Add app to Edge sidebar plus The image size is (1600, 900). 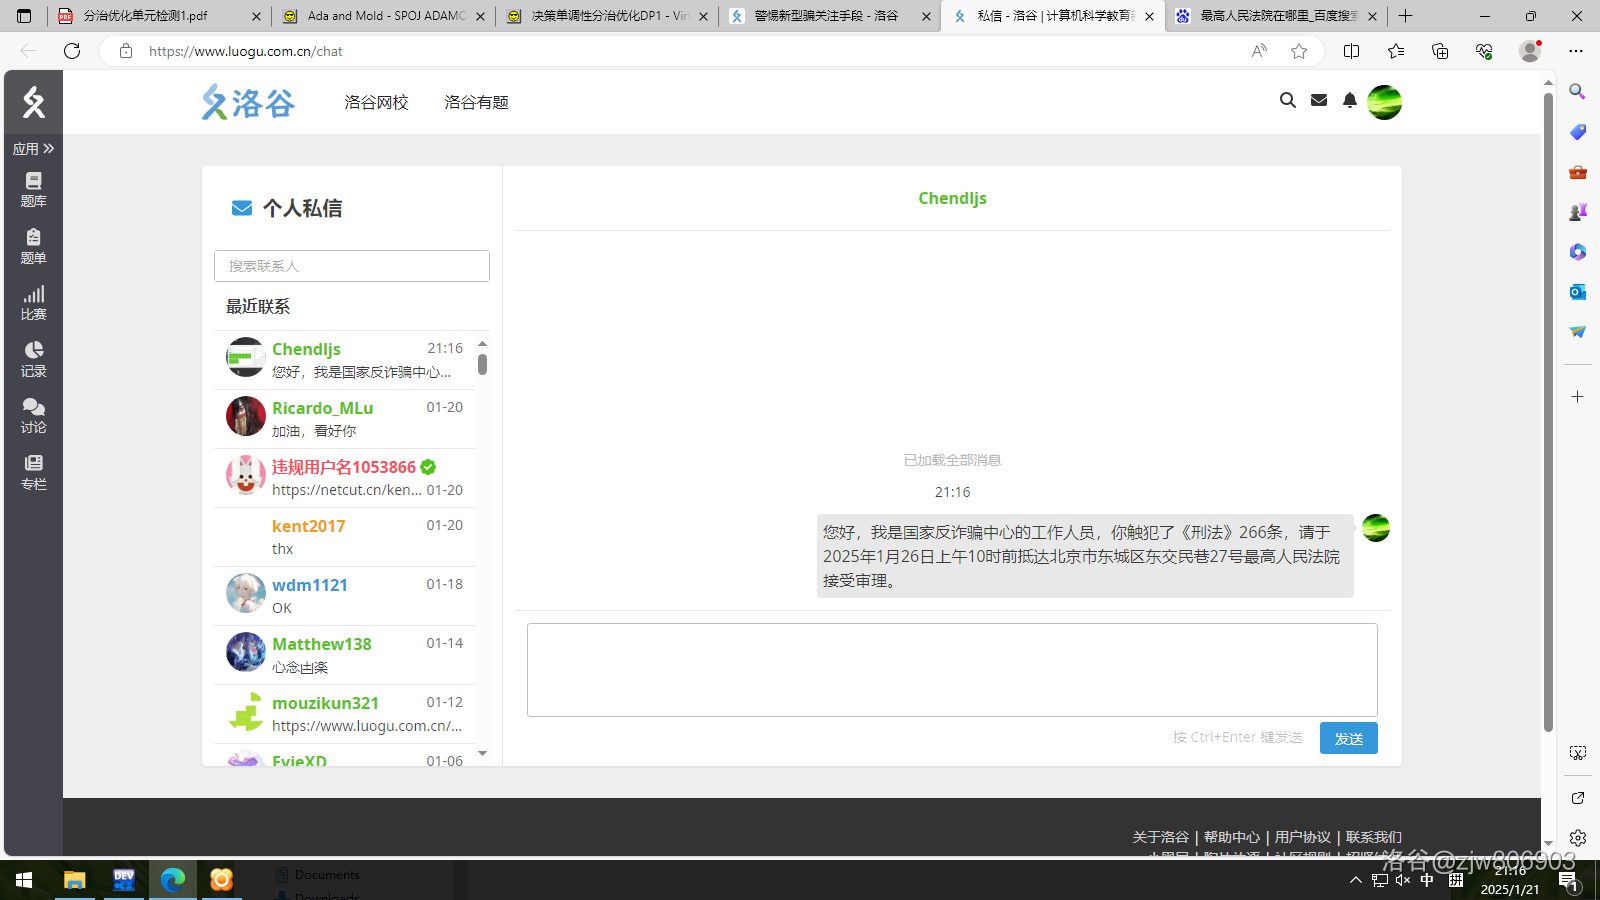point(1577,397)
